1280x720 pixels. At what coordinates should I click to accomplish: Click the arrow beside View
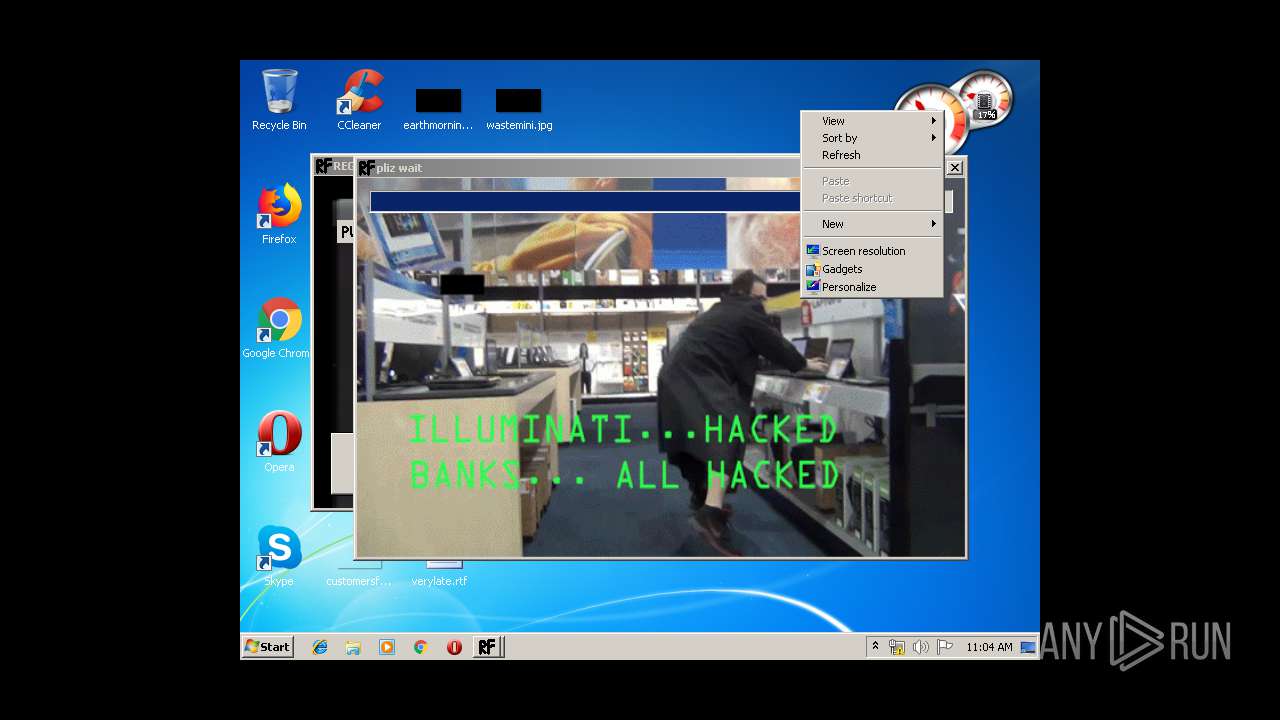(x=934, y=121)
